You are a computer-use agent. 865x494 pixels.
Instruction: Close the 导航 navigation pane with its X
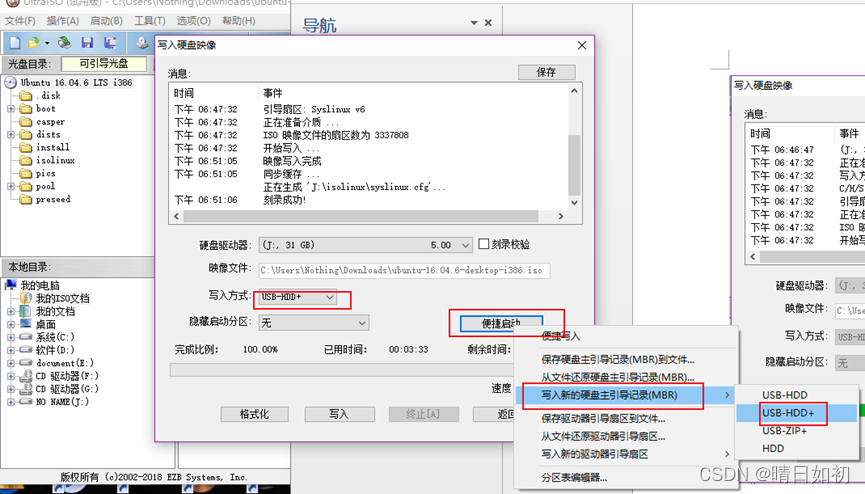pyautogui.click(x=488, y=23)
